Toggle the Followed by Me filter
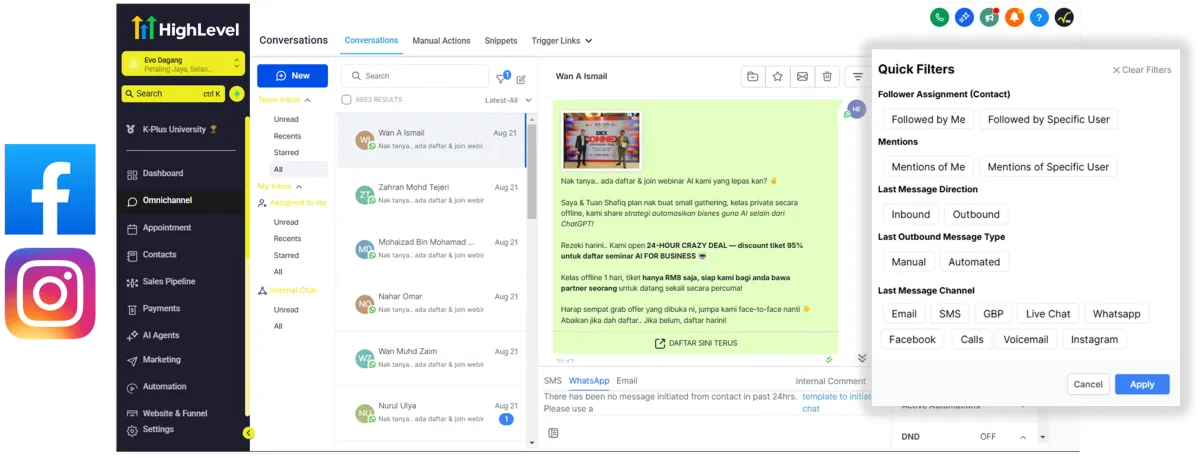The height and width of the screenshot is (458, 1200). pos(928,119)
